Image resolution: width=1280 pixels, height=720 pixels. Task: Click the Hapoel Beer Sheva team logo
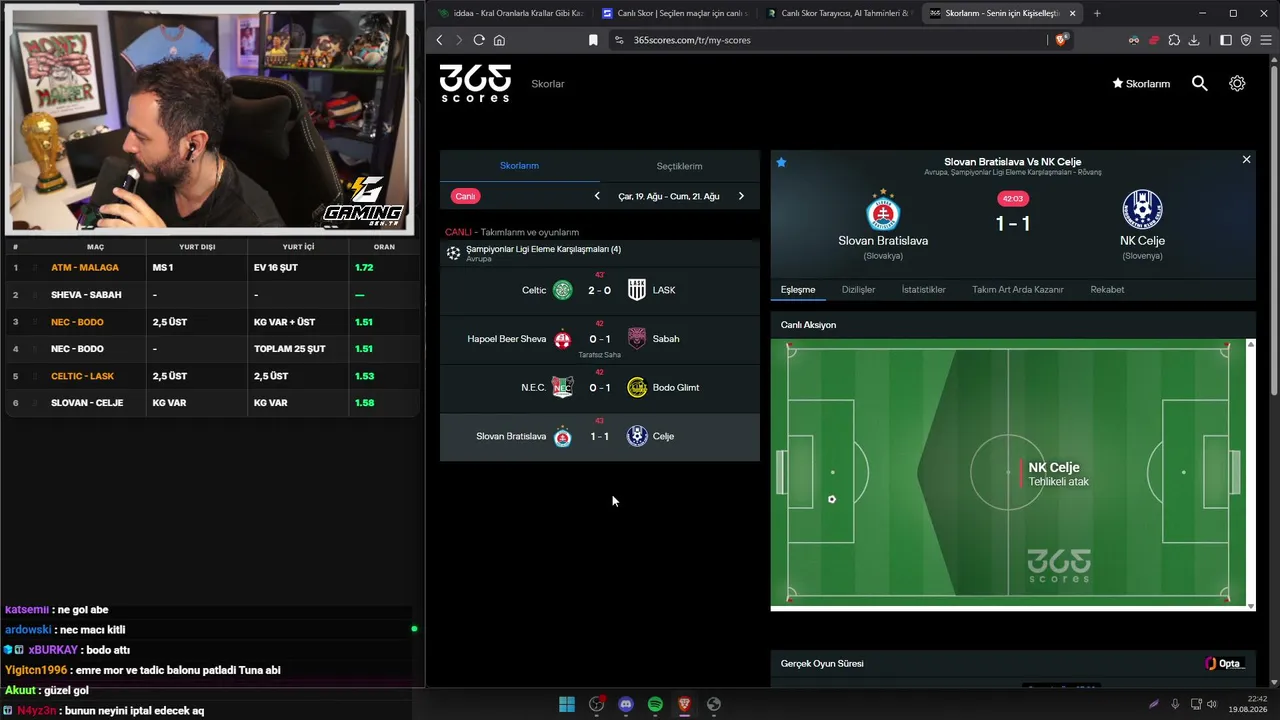[563, 339]
